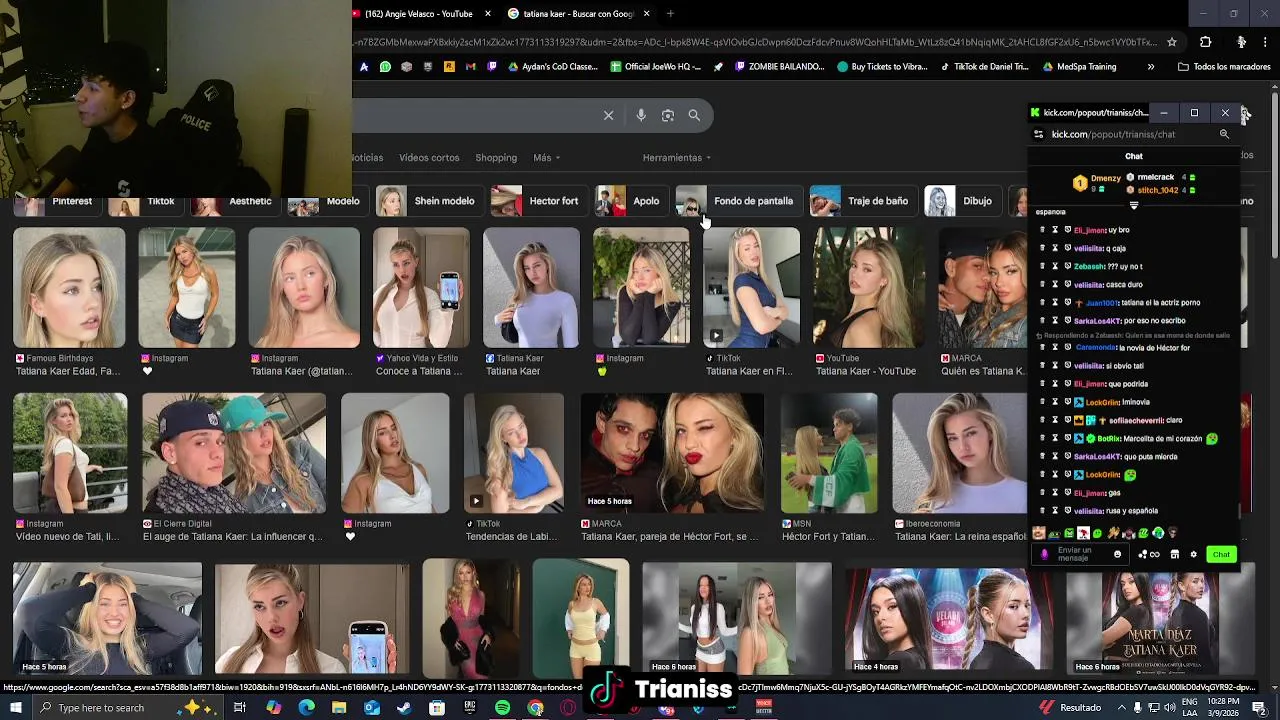Open the Noticias results tab

[367, 158]
